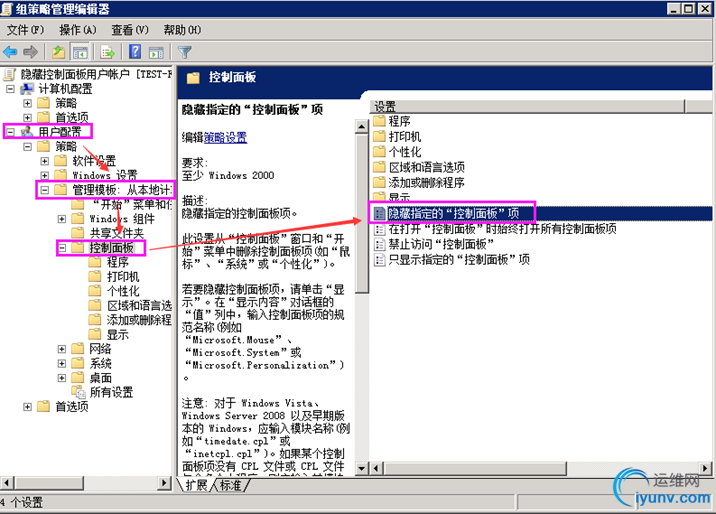Expand the 网络 tree node
This screenshot has width=716, height=514.
[x=62, y=349]
